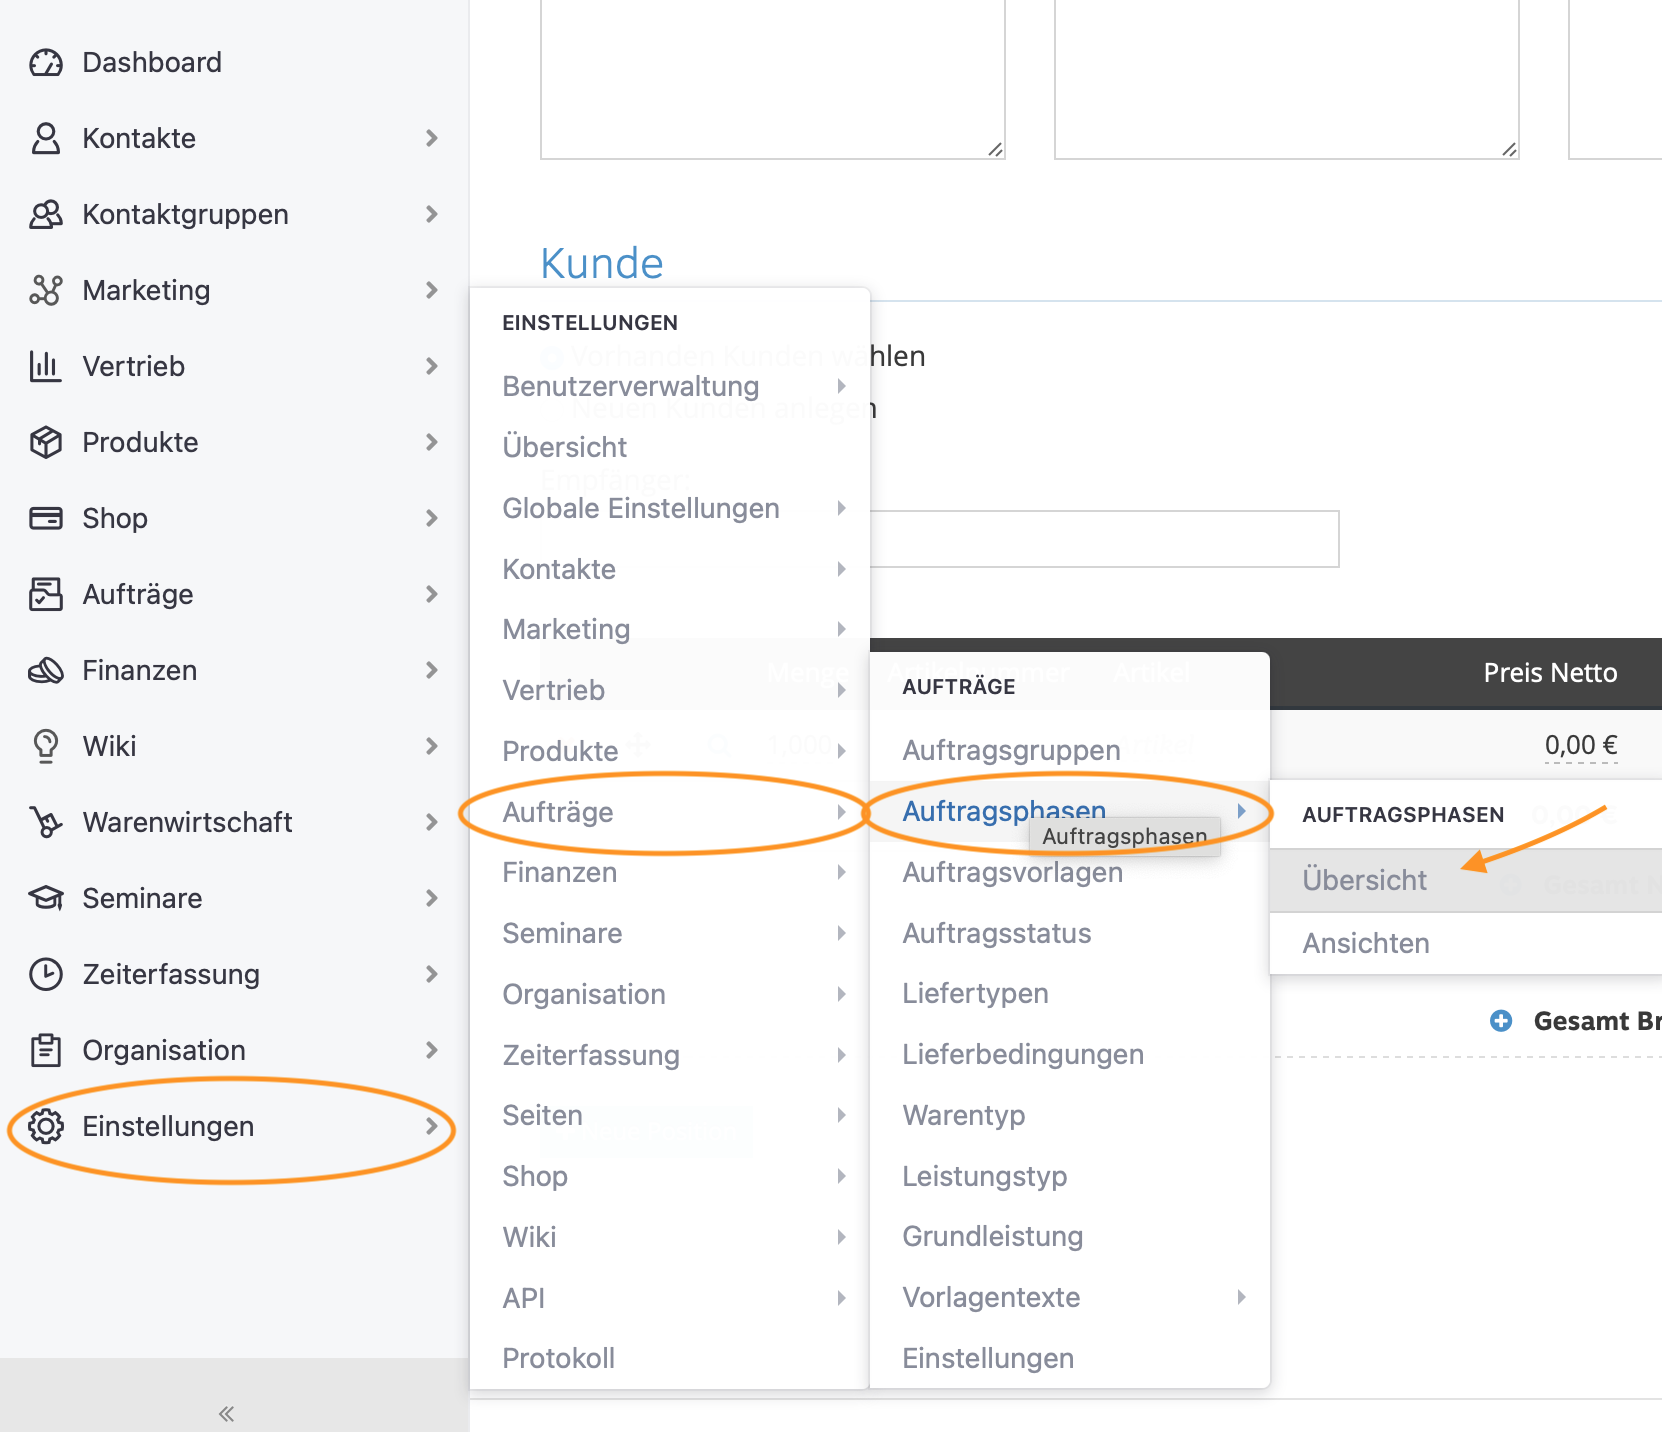Edit the 0,00 € price value
Screen dimensions: 1662x1432
click(1580, 744)
